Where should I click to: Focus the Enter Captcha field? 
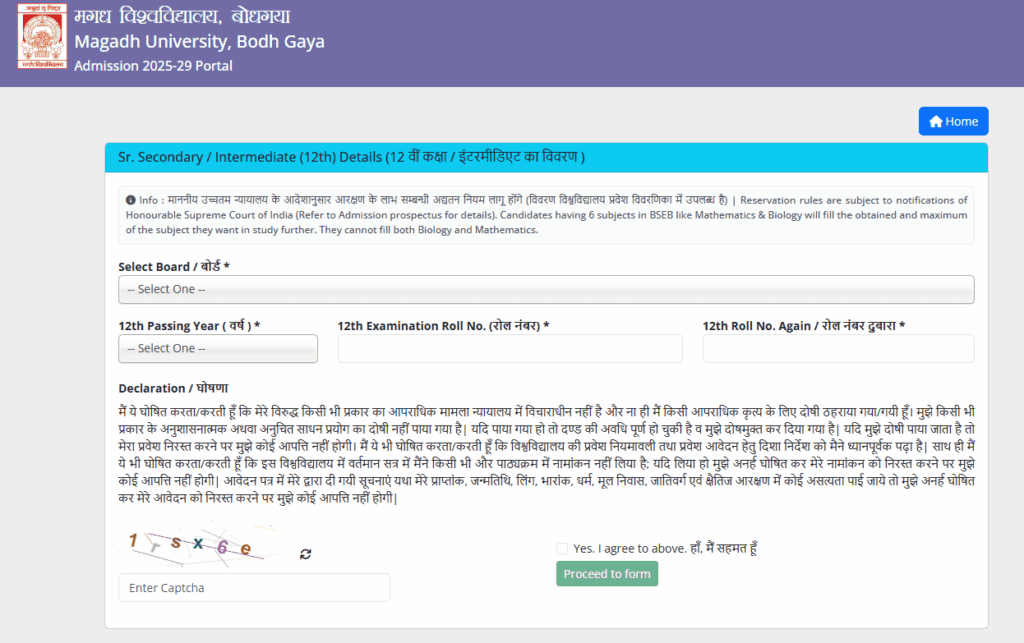click(254, 588)
